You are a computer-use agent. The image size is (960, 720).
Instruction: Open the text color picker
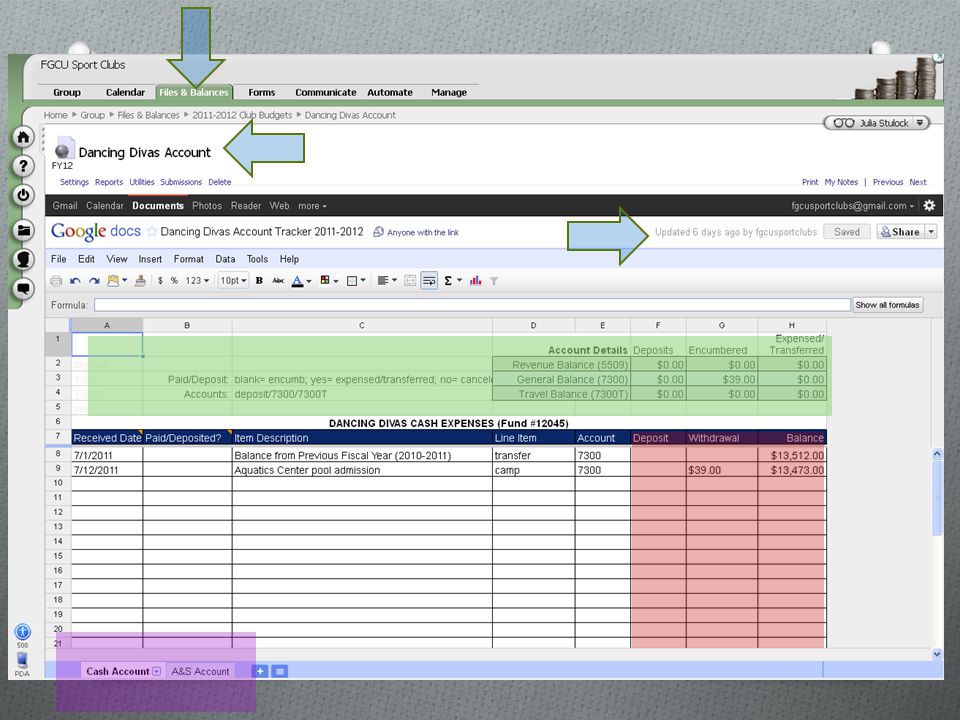click(x=301, y=281)
